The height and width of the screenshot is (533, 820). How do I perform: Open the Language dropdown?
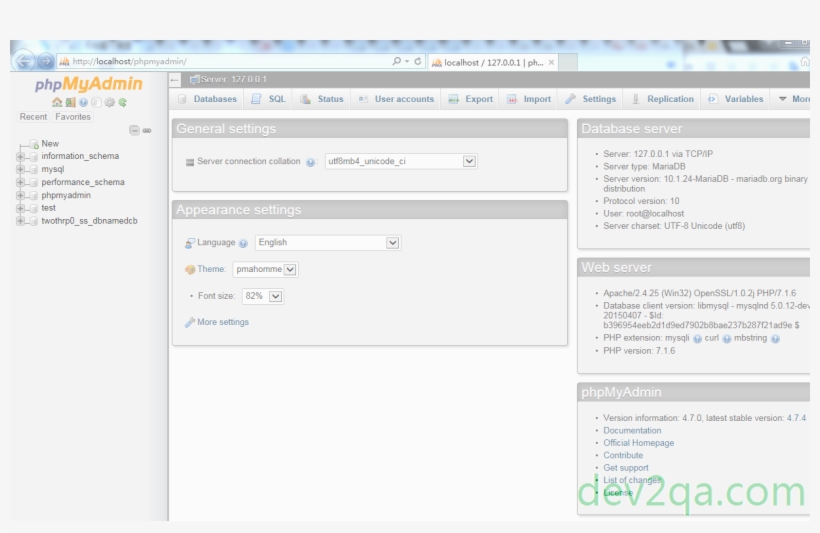[x=328, y=243]
